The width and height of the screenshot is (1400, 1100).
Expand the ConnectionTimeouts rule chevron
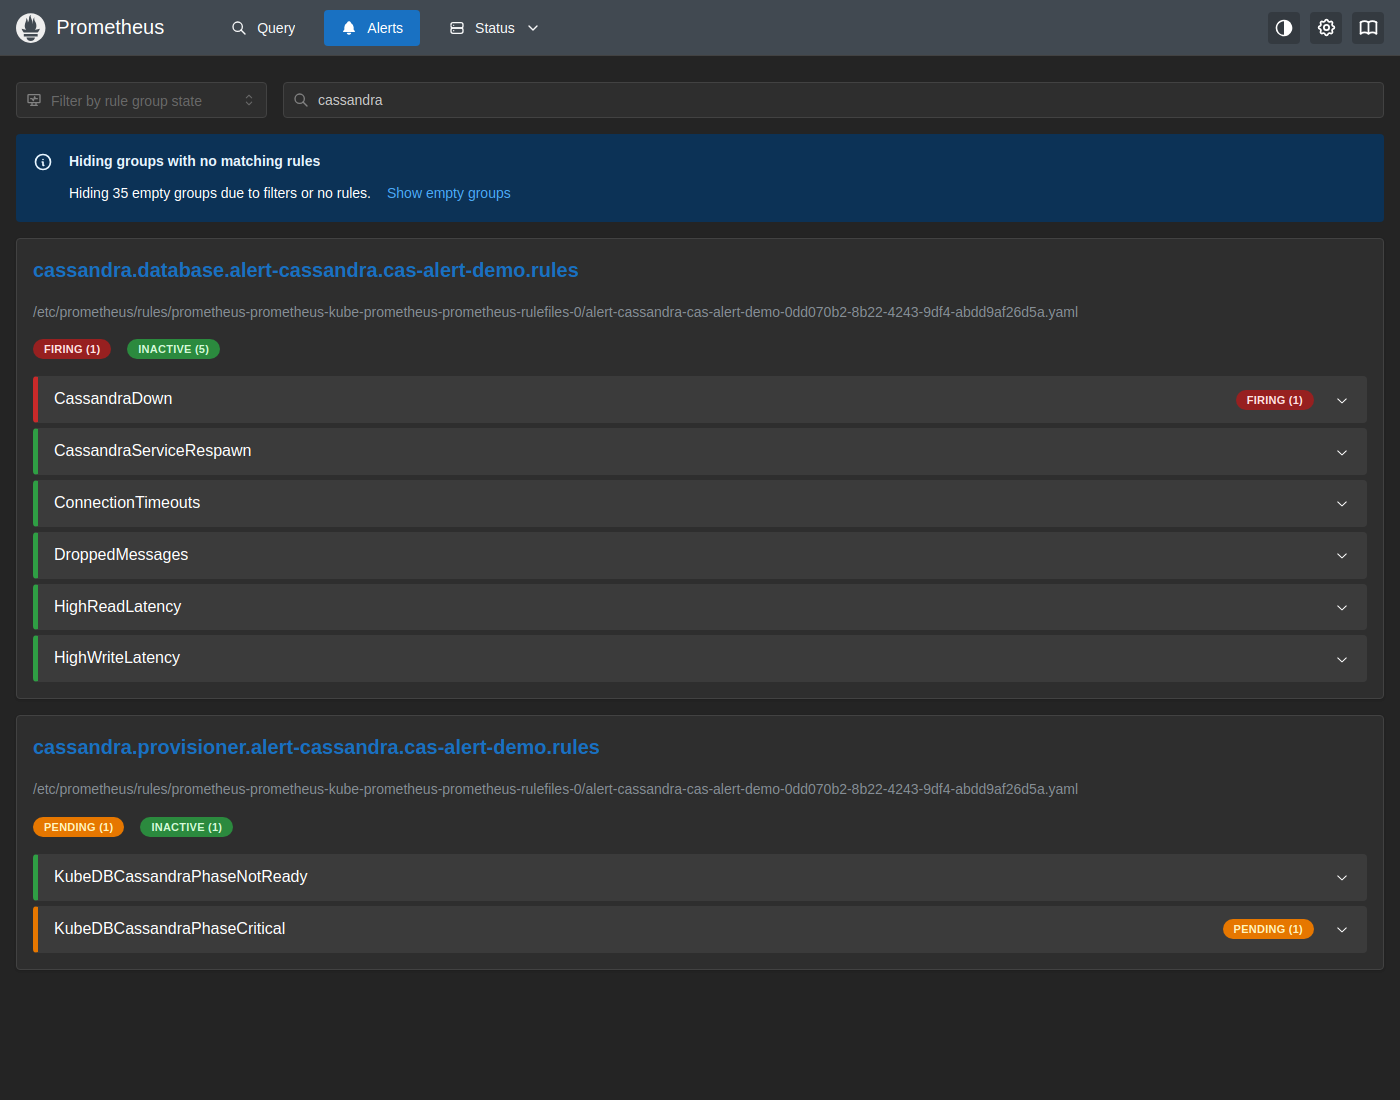click(1342, 503)
